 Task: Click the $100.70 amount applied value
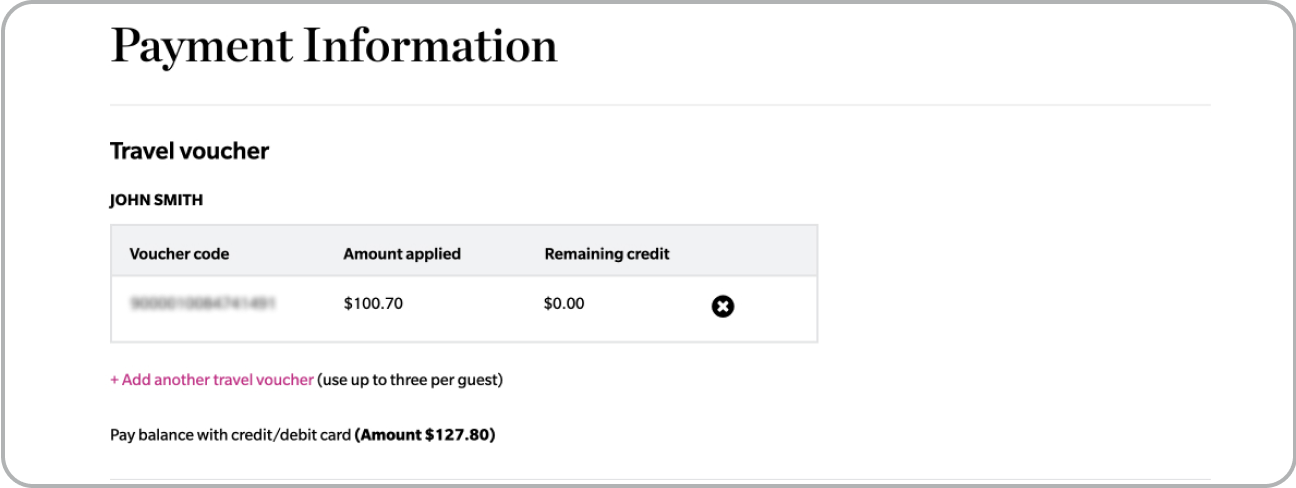pos(373,303)
